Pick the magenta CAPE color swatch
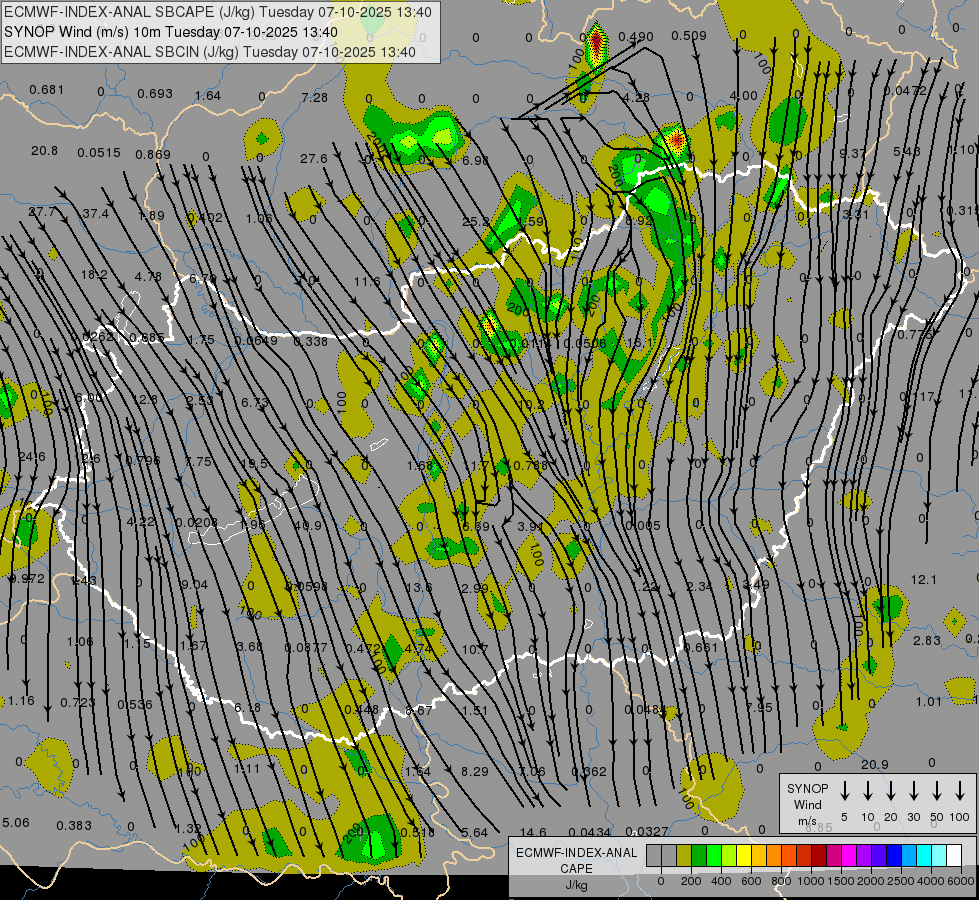 [x=850, y=855]
